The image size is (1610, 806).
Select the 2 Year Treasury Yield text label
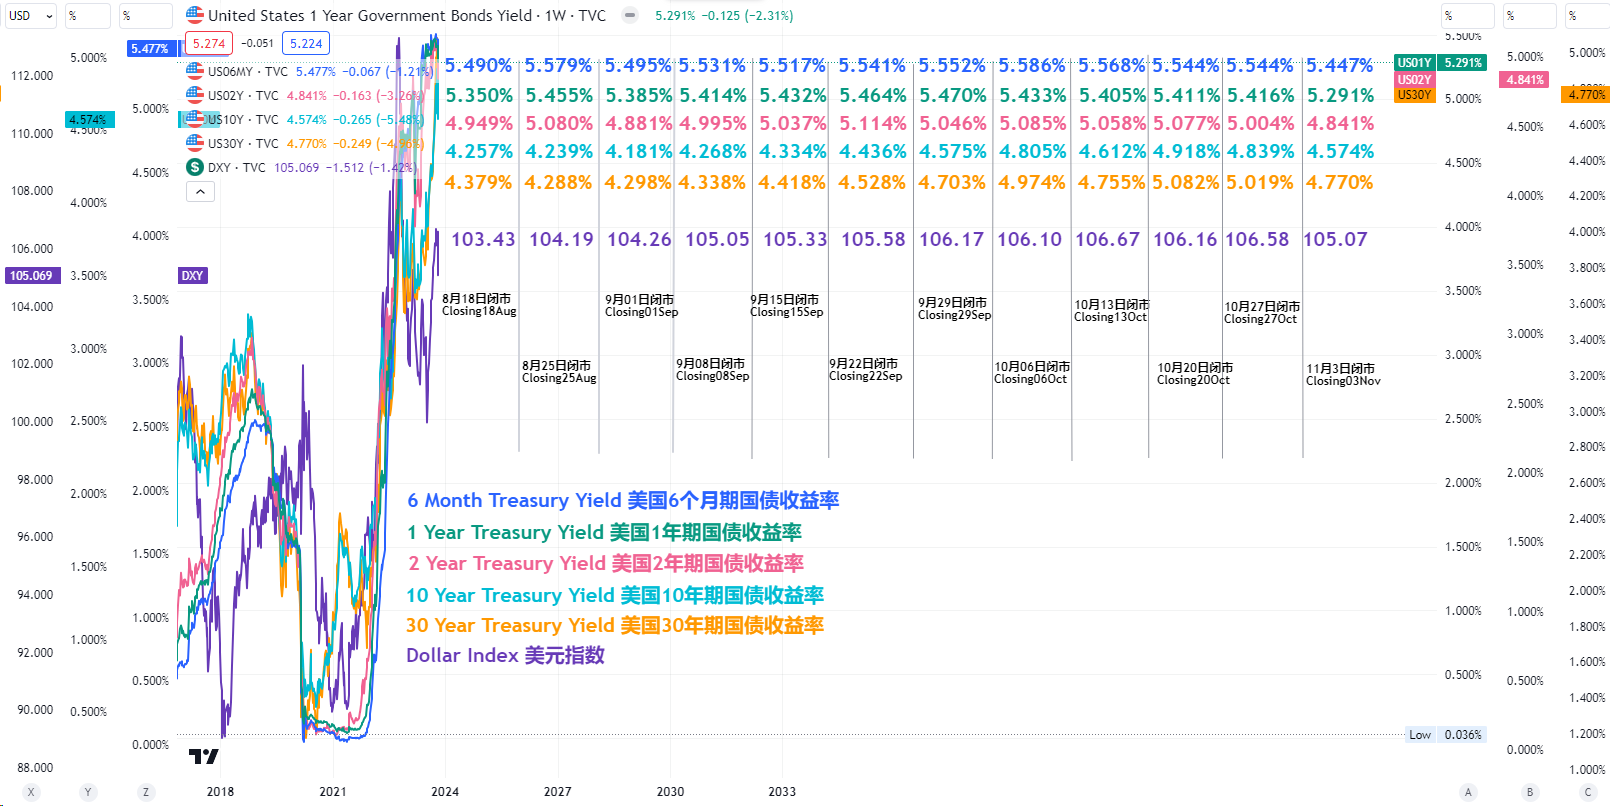click(605, 563)
